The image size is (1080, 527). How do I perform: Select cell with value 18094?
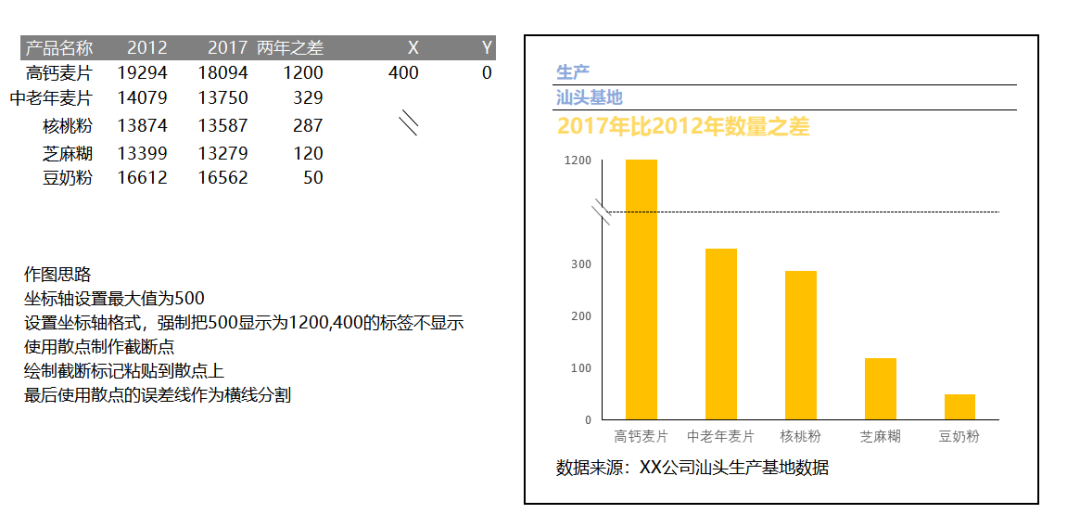click(223, 73)
